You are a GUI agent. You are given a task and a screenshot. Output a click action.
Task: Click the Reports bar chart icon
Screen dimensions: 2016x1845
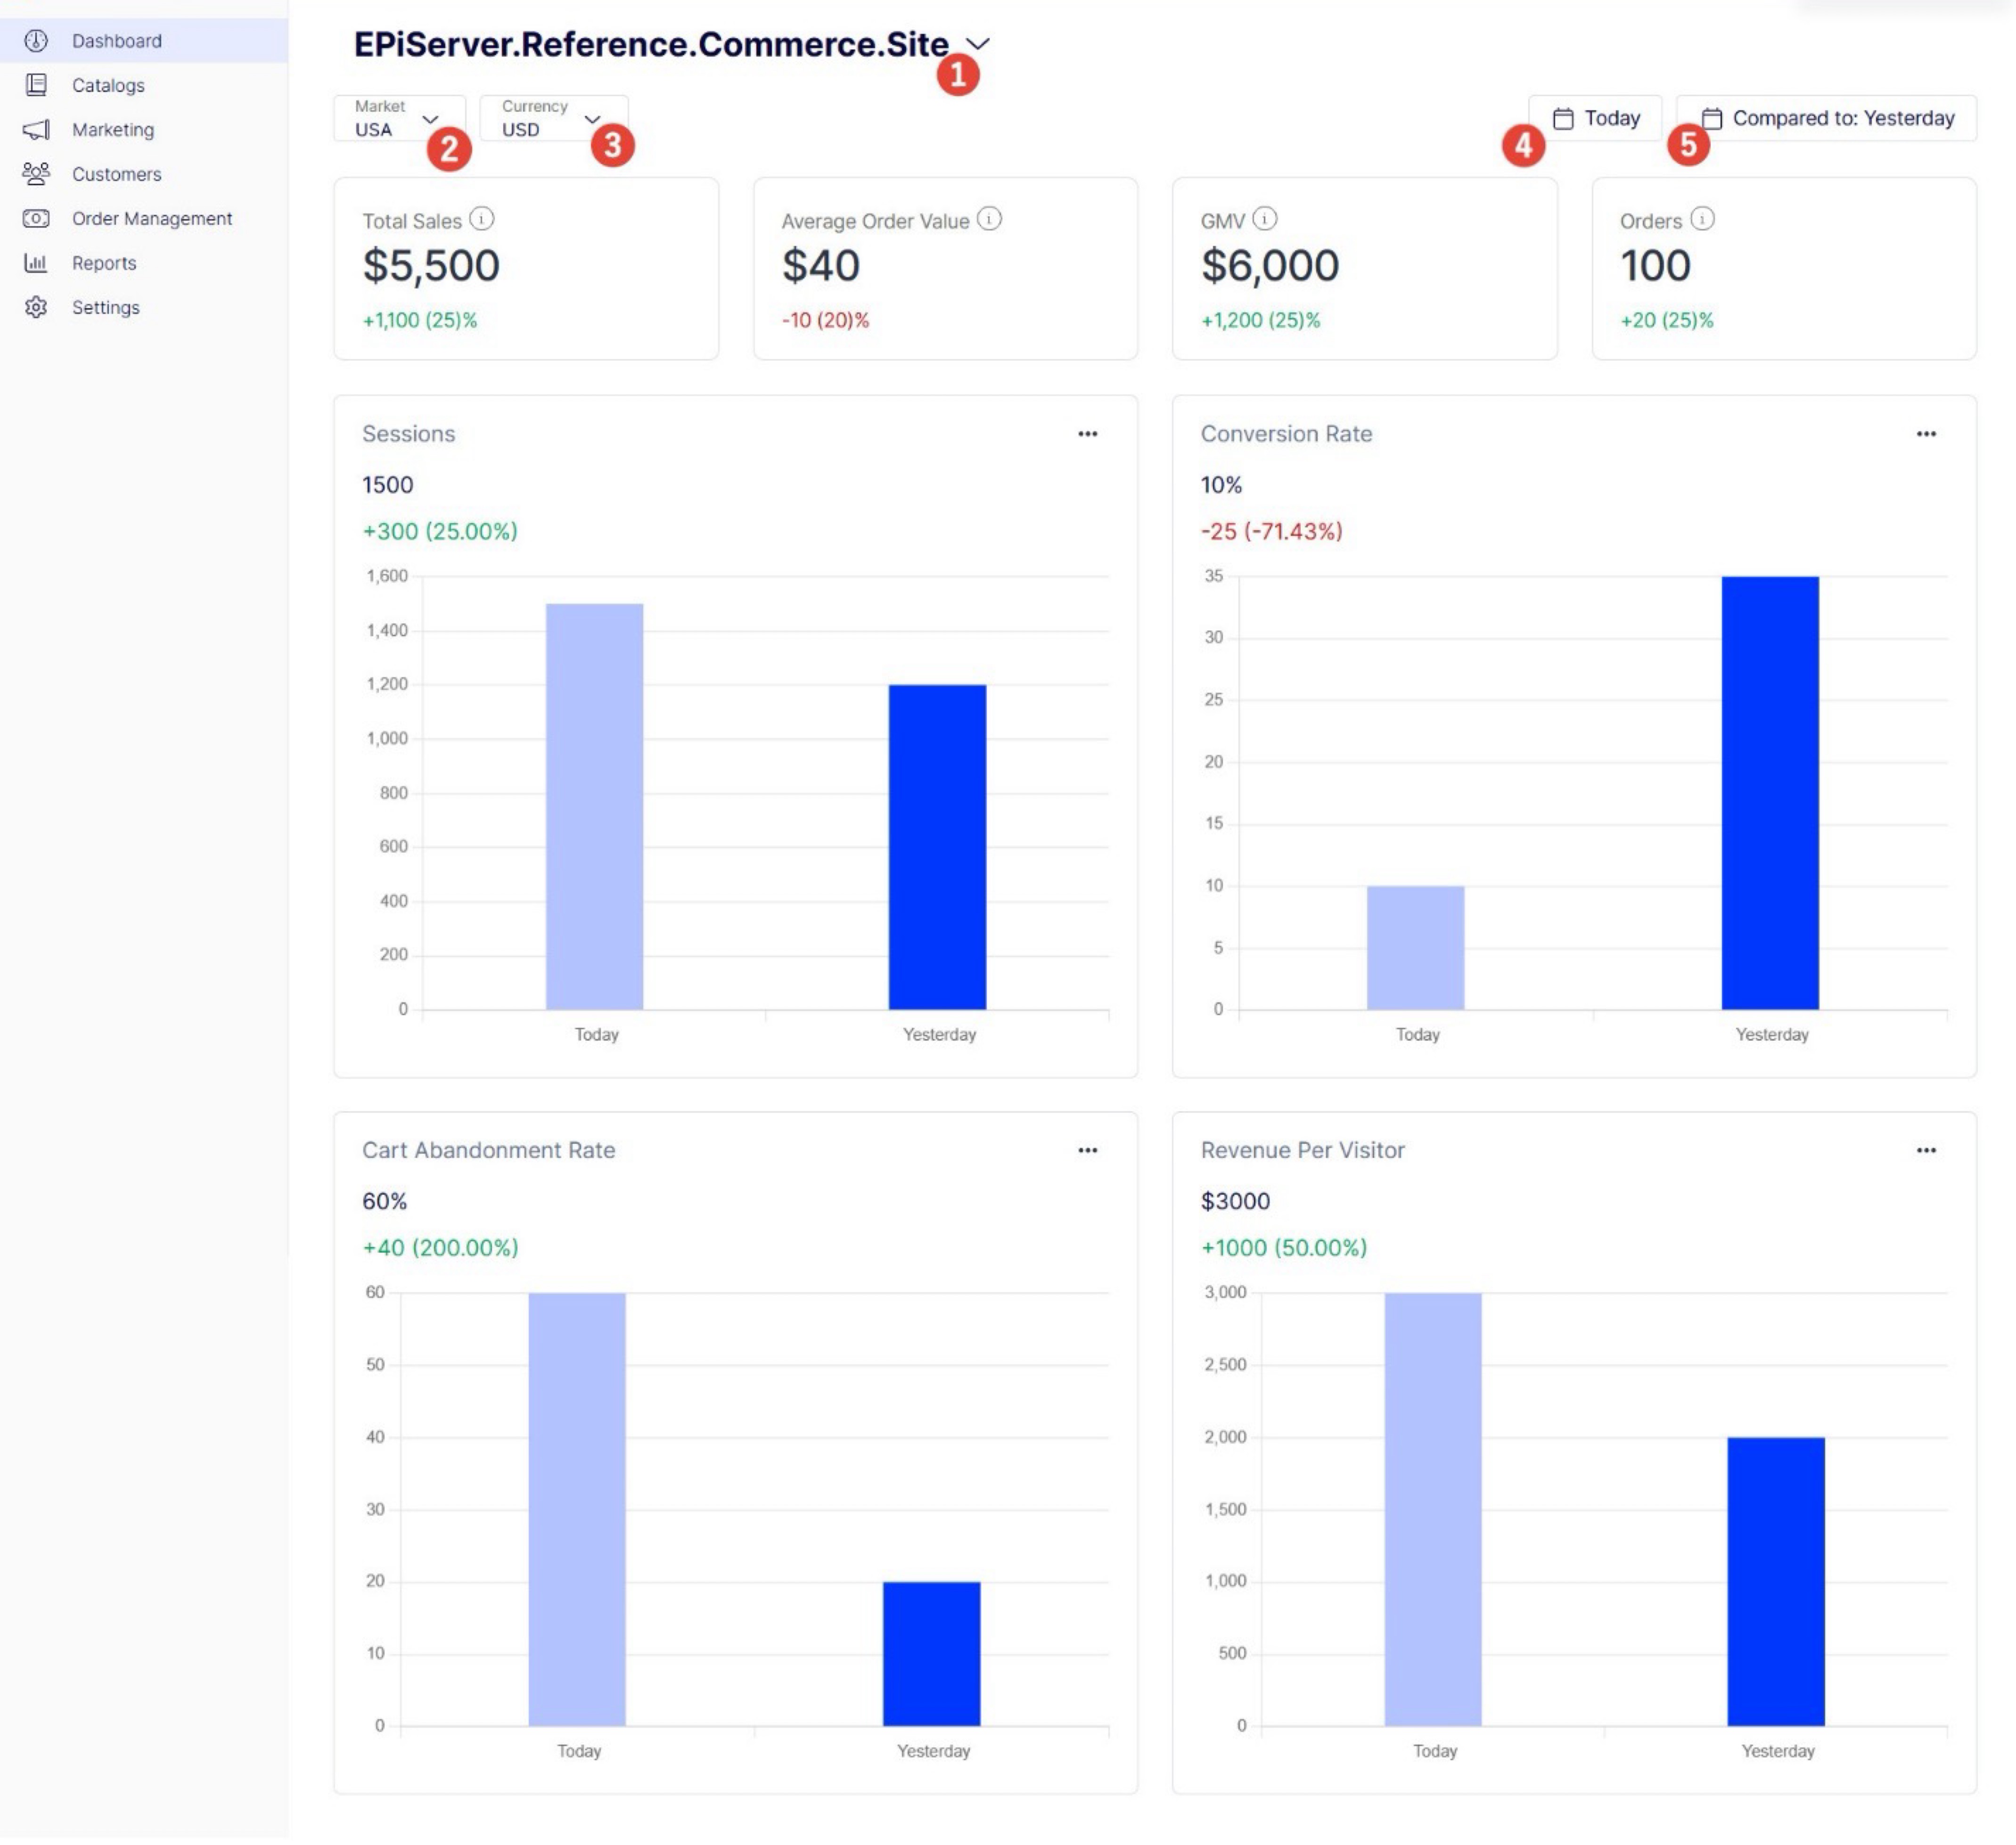click(x=36, y=263)
